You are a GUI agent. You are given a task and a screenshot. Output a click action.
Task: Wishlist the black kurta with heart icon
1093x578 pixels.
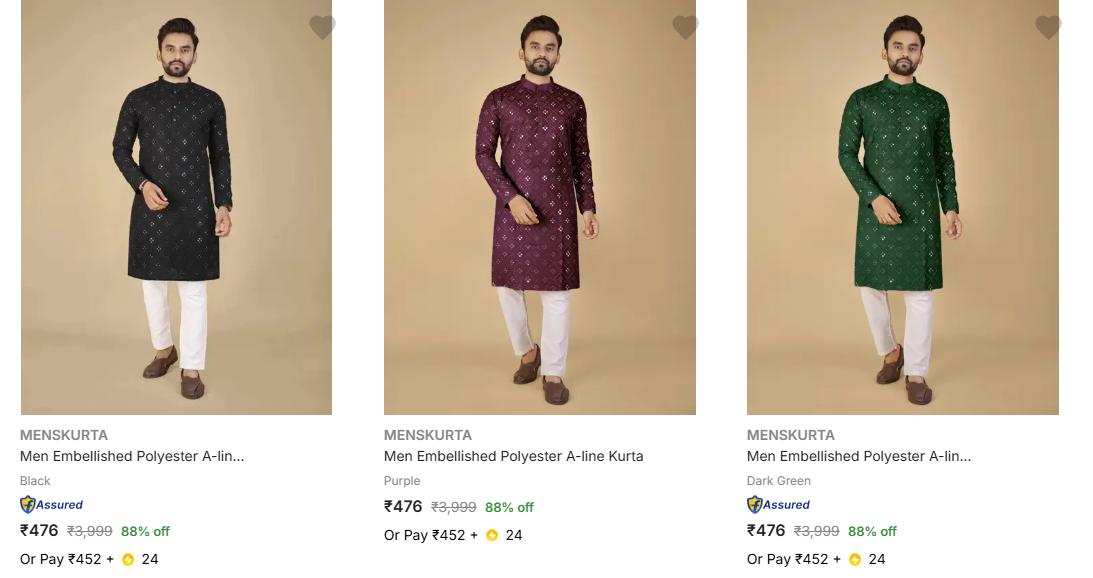tap(322, 28)
